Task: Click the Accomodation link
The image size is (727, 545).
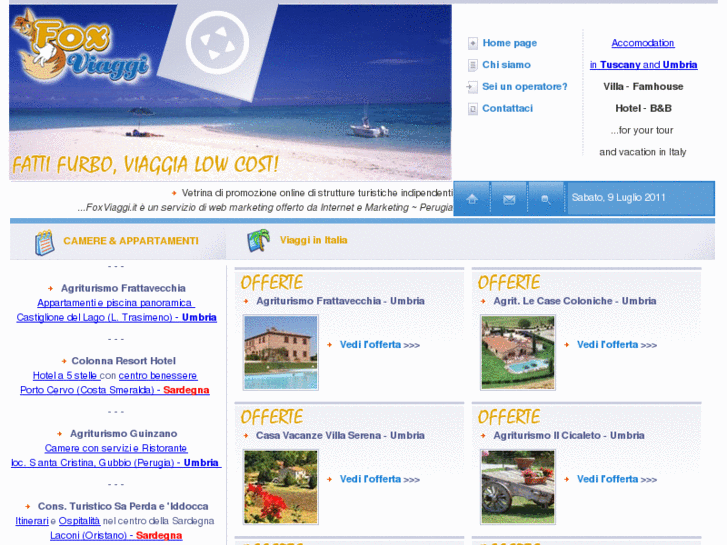Action: pyautogui.click(x=643, y=43)
